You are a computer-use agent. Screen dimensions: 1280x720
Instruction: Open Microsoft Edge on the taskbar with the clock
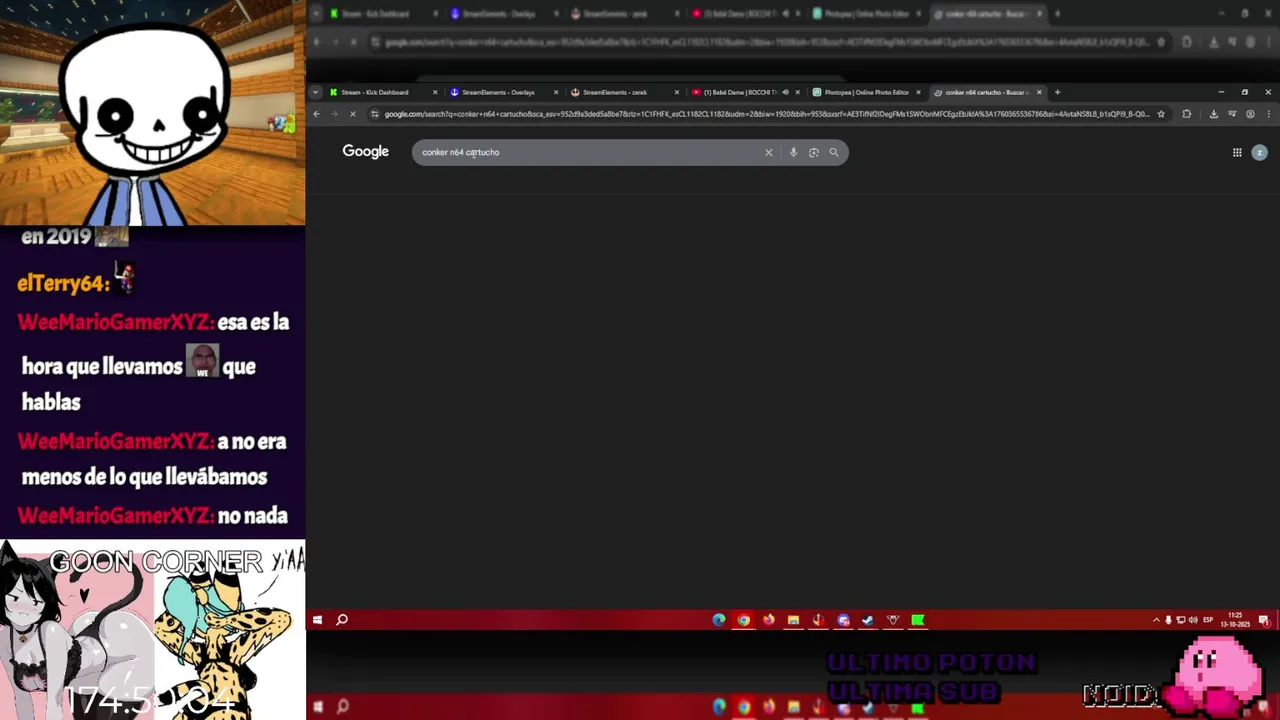[x=719, y=620]
